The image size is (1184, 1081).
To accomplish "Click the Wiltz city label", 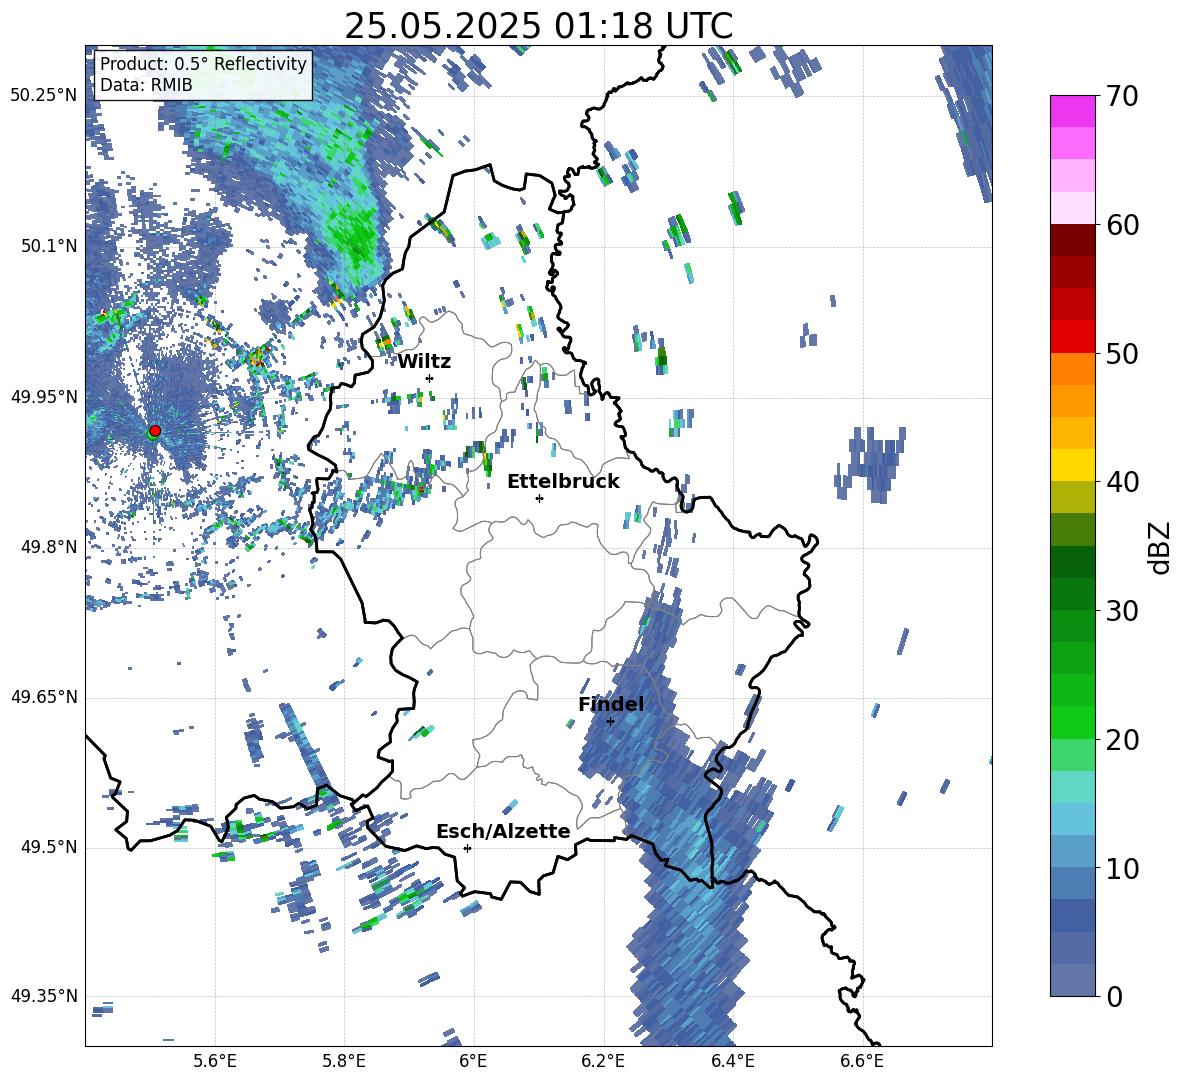I will 424,362.
